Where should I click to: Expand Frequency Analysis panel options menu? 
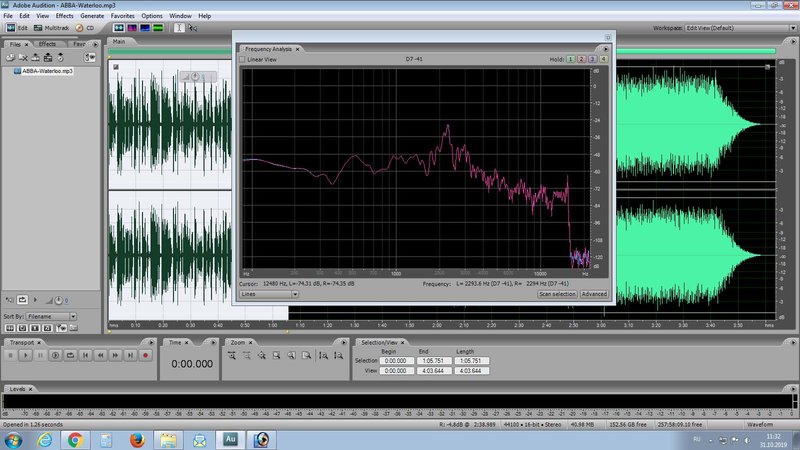pyautogui.click(x=605, y=49)
